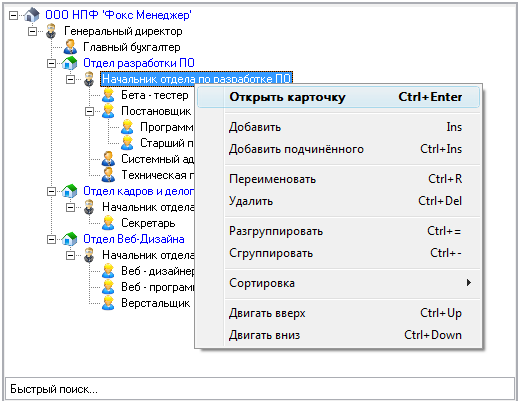Click the company house icon at tree root
The height and width of the screenshot is (401, 518).
tap(32, 15)
